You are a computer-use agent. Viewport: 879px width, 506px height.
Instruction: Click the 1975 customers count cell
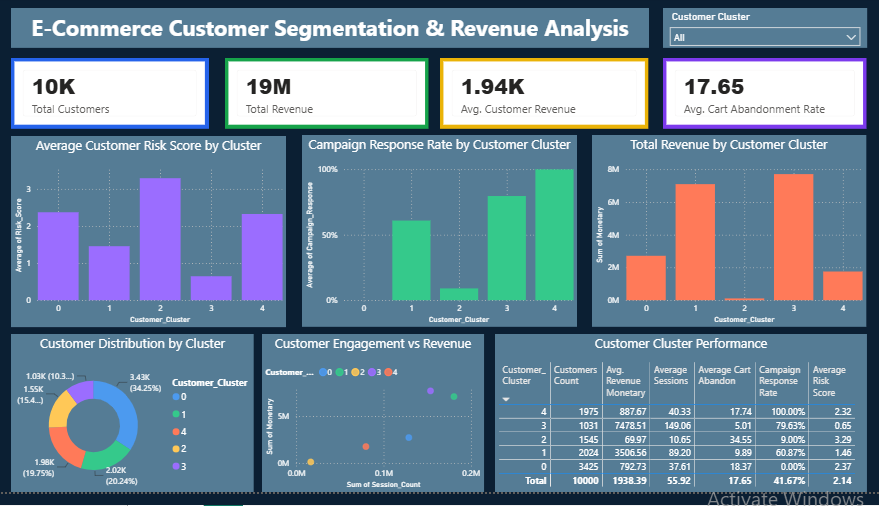coord(588,412)
